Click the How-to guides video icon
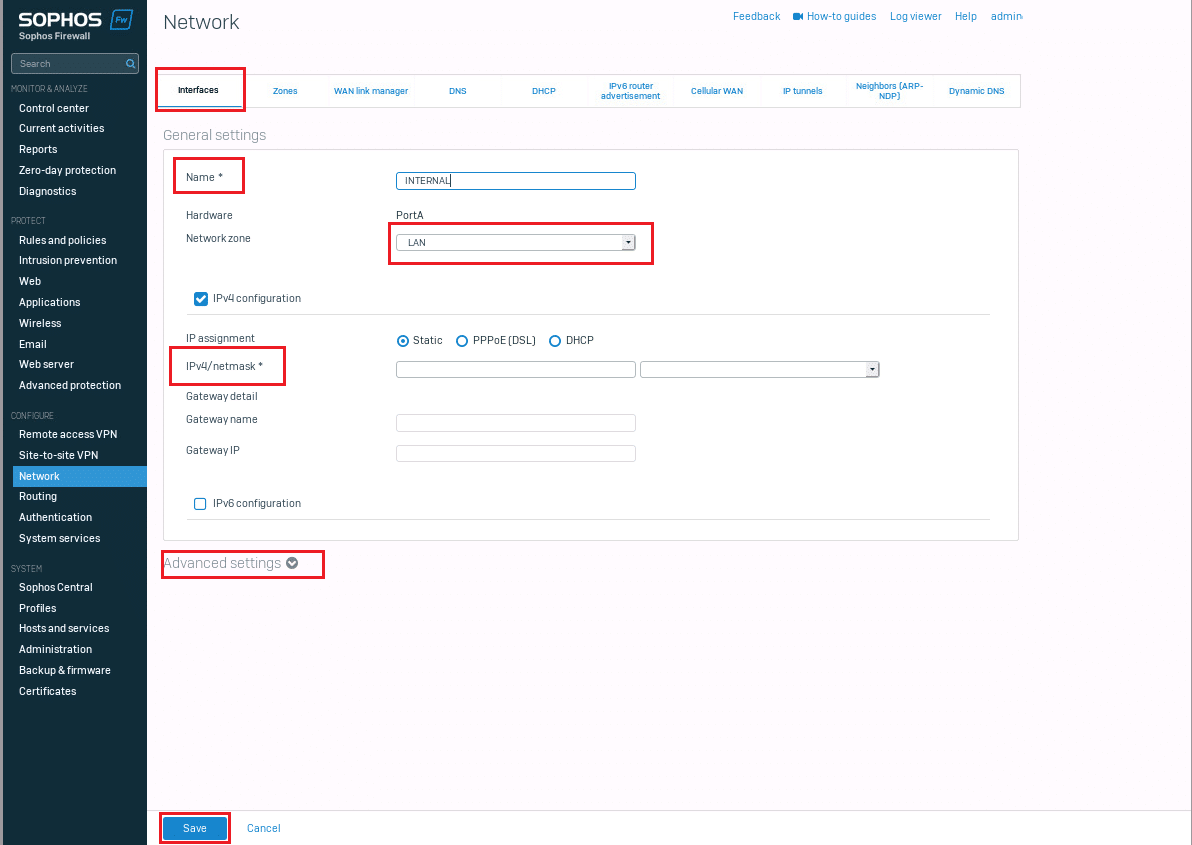The image size is (1192, 845). (x=798, y=17)
